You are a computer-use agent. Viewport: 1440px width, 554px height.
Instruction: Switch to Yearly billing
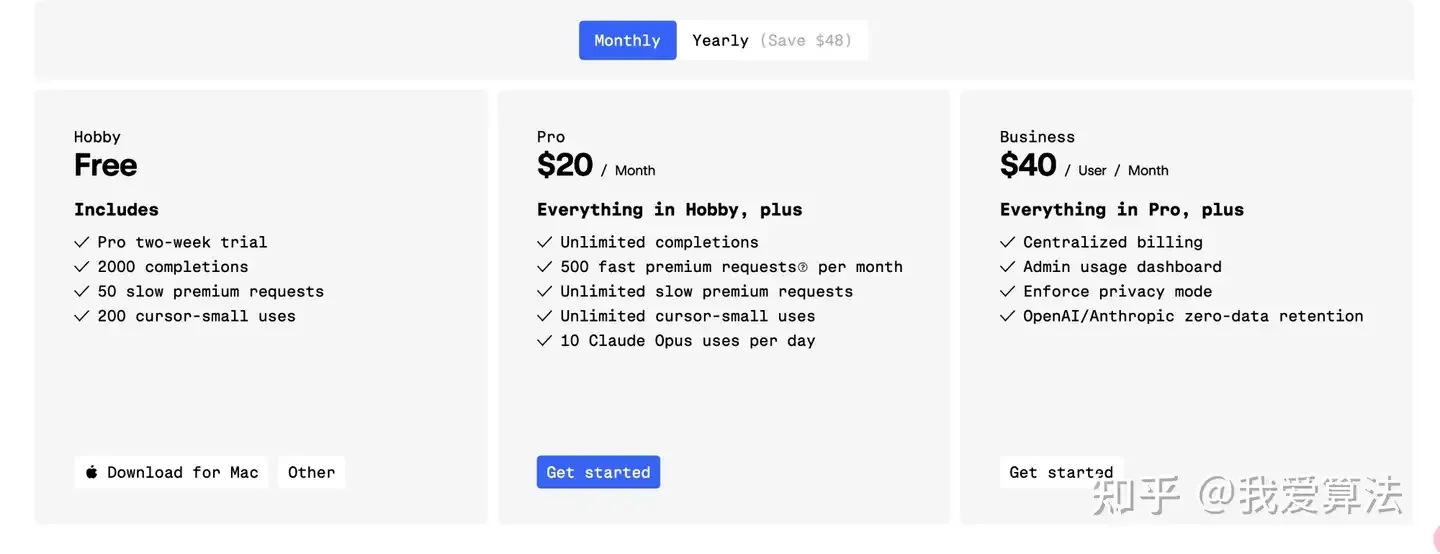720,40
